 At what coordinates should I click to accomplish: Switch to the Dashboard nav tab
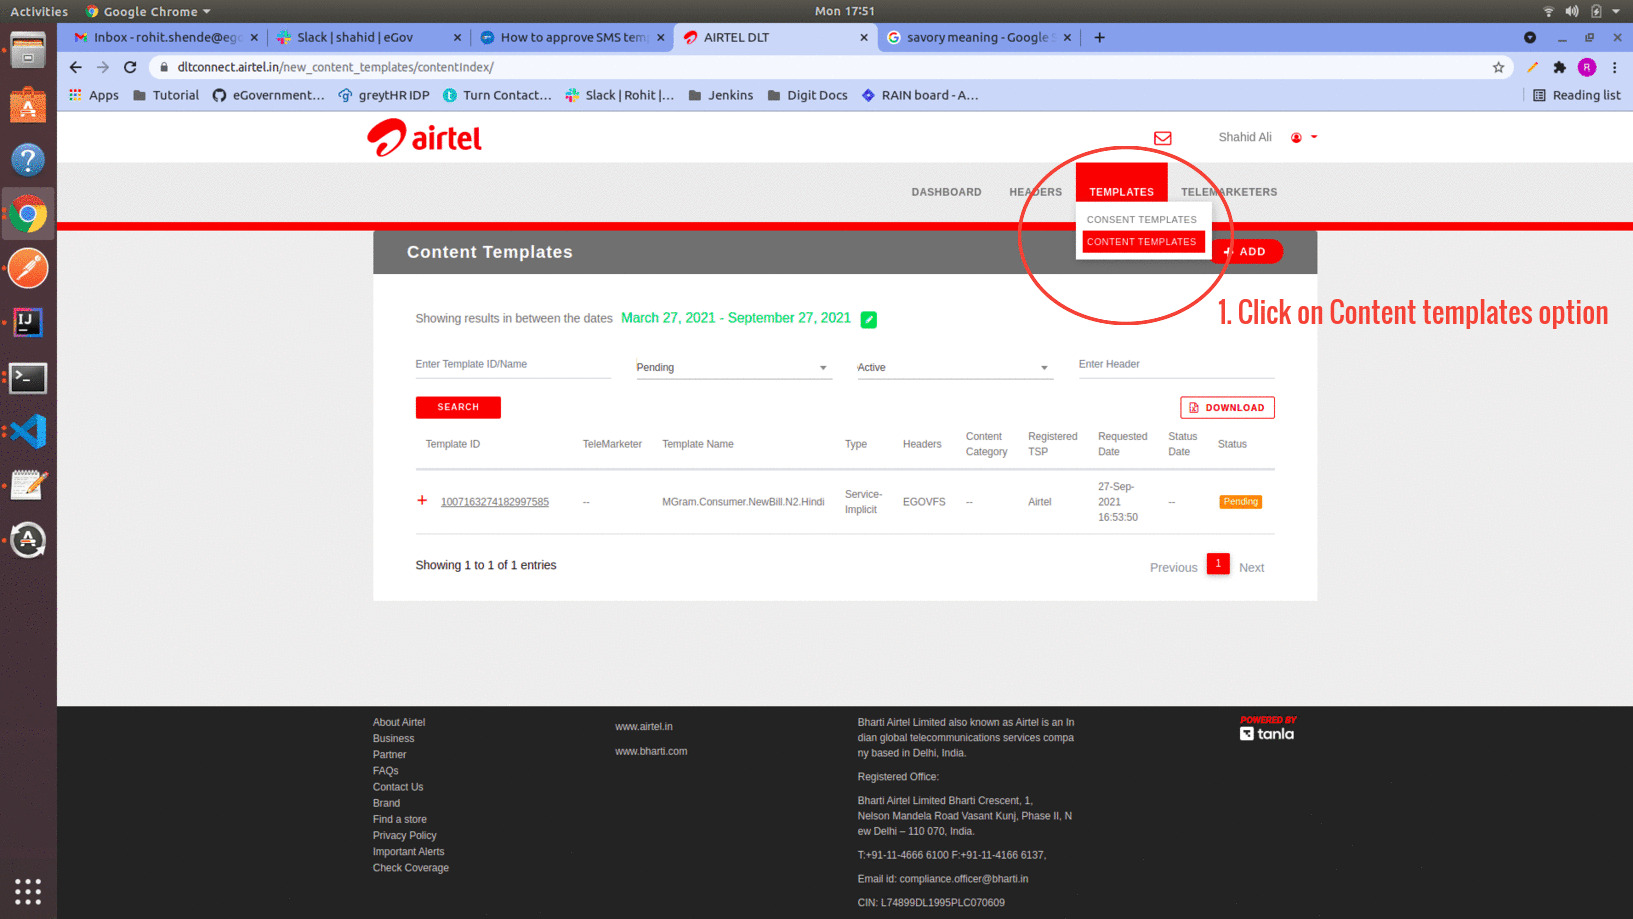(x=946, y=192)
